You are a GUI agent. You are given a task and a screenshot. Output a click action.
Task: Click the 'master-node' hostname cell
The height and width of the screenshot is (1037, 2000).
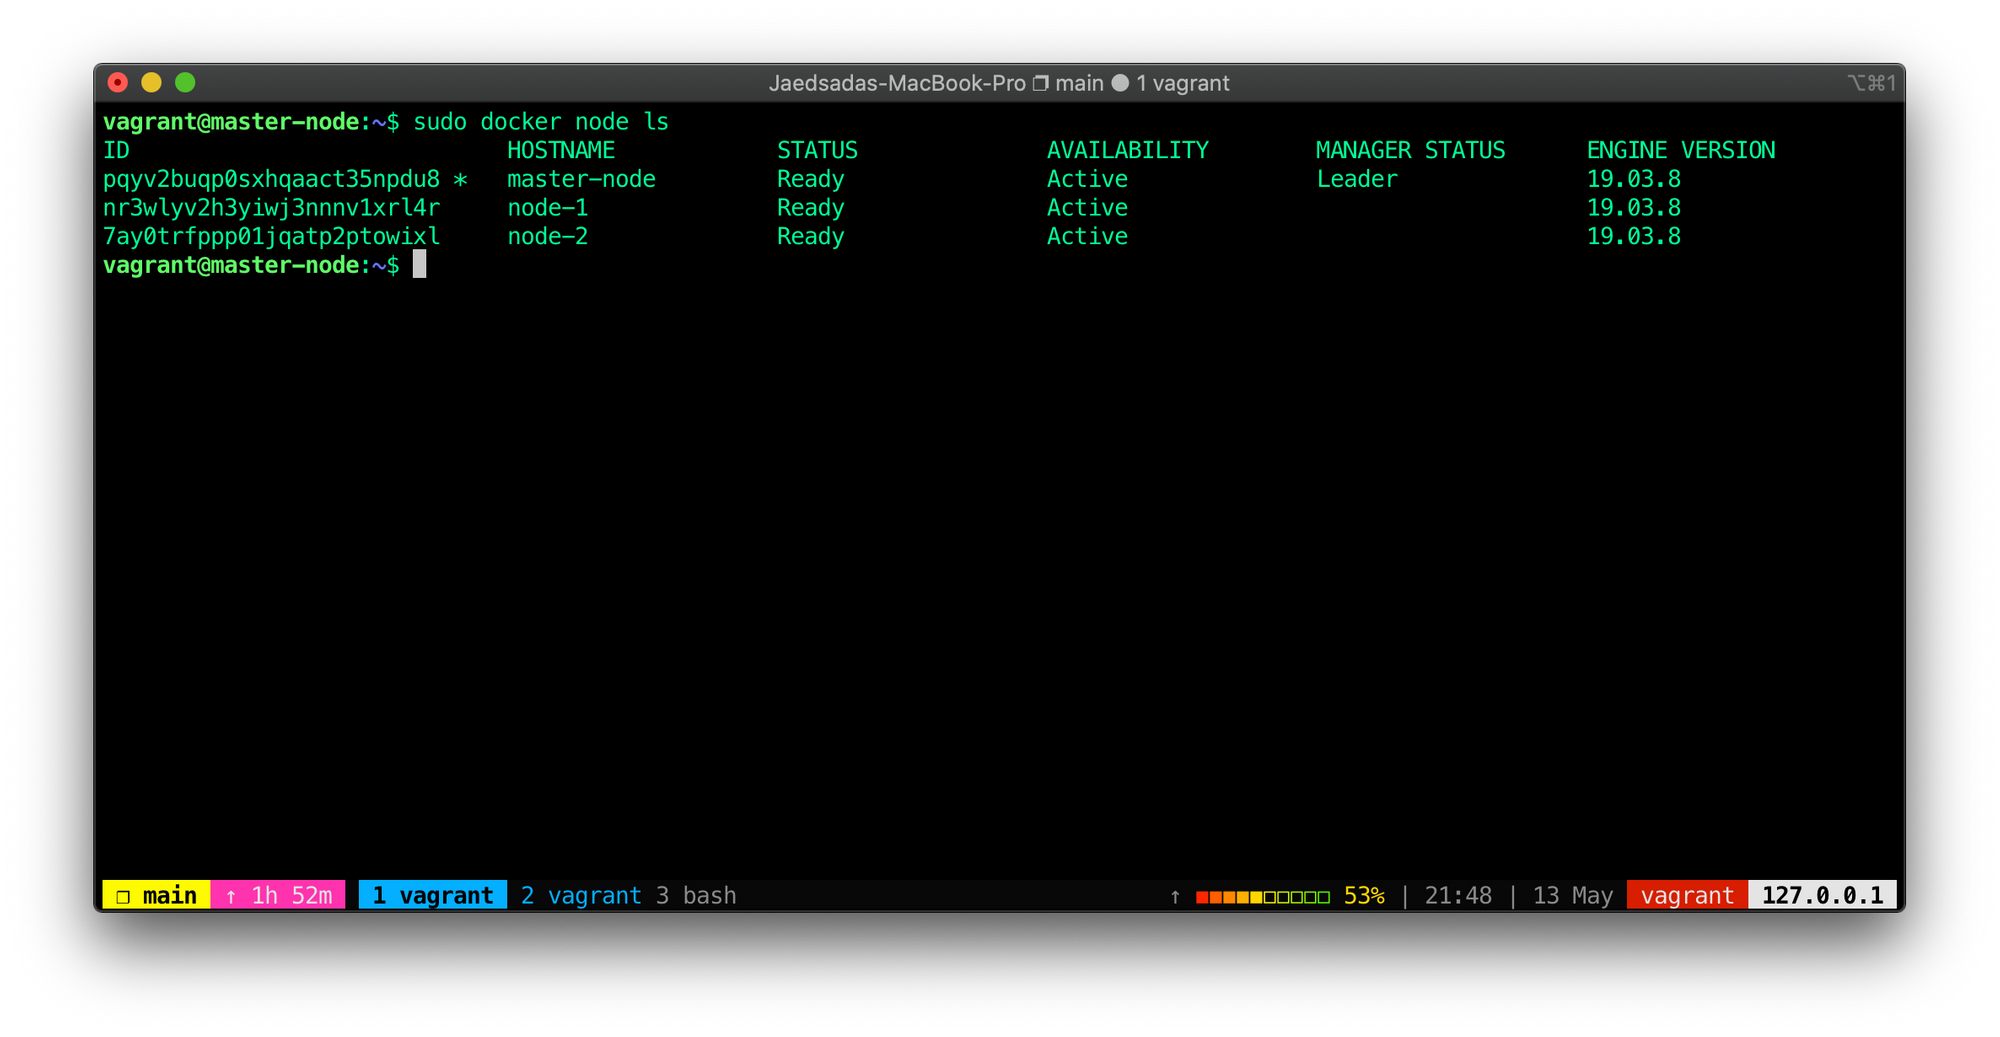click(x=581, y=180)
